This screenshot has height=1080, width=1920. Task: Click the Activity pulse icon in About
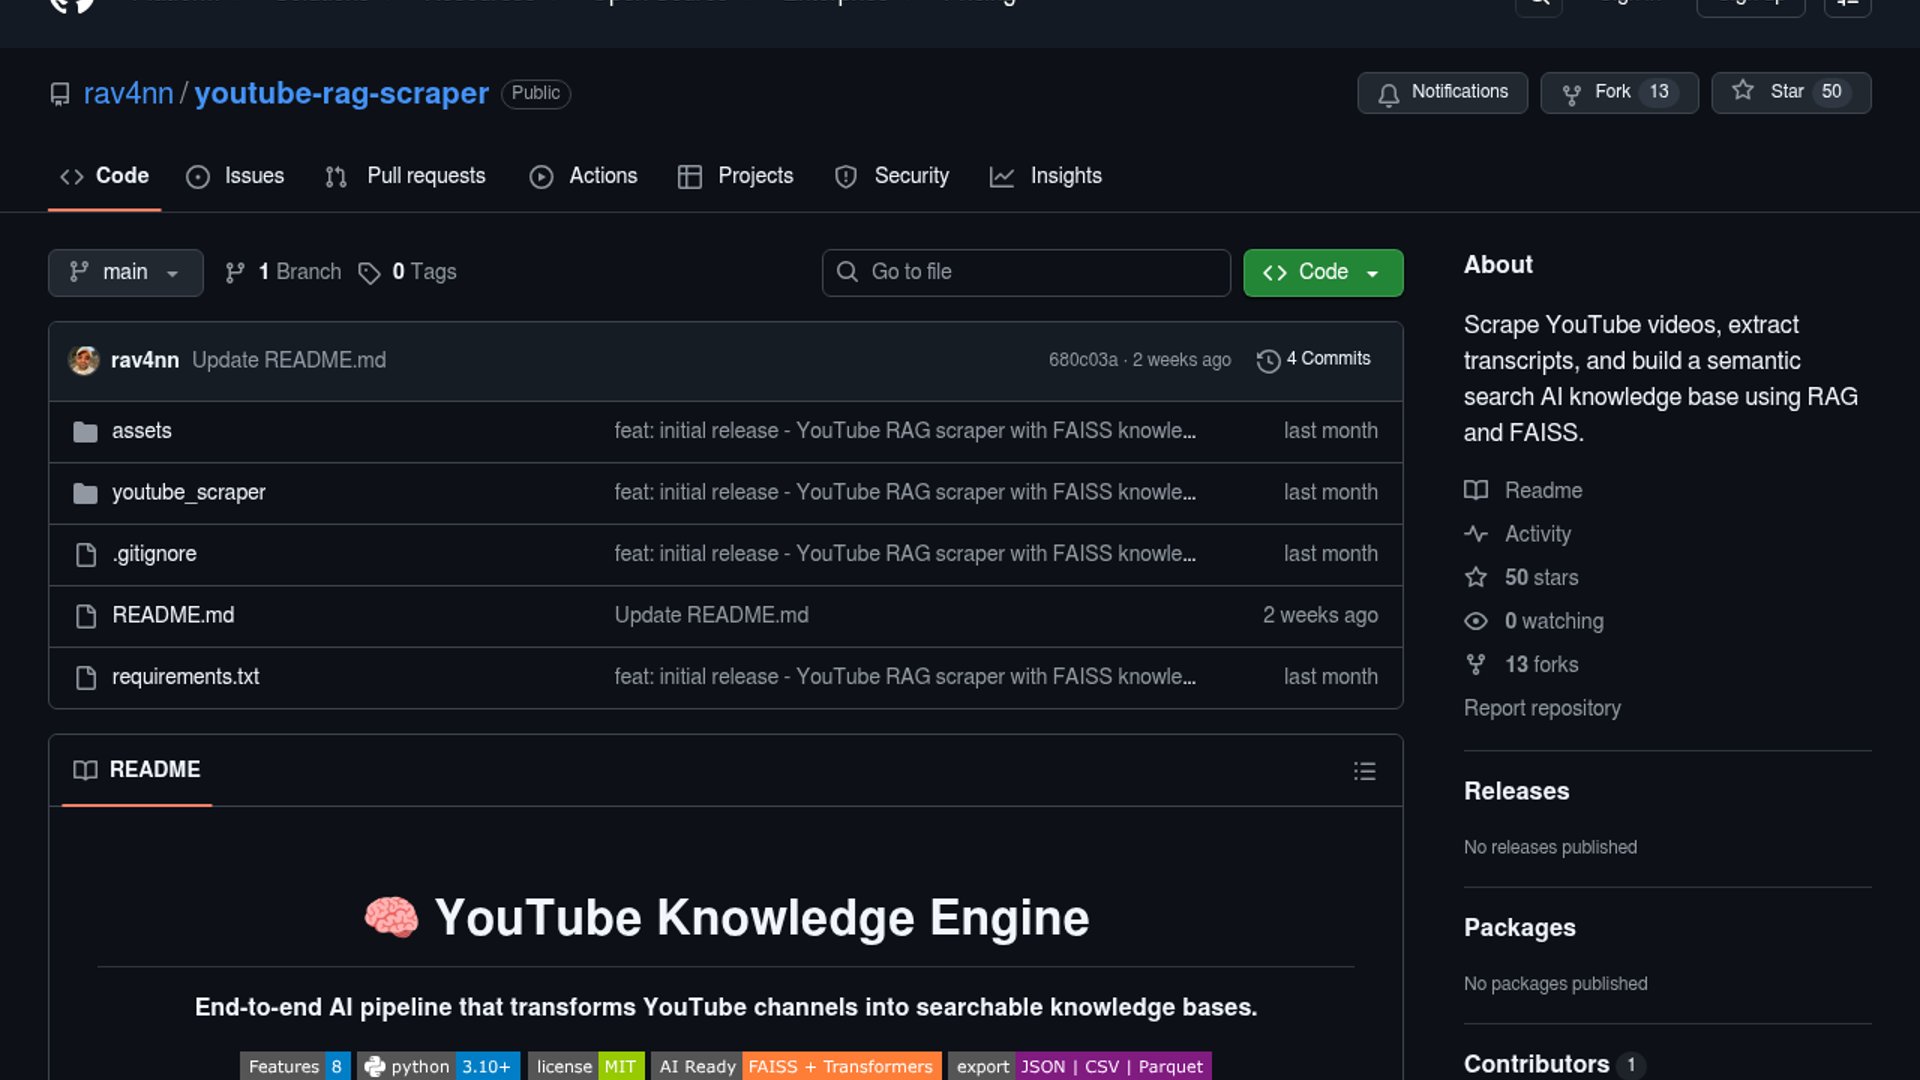[x=1475, y=534]
